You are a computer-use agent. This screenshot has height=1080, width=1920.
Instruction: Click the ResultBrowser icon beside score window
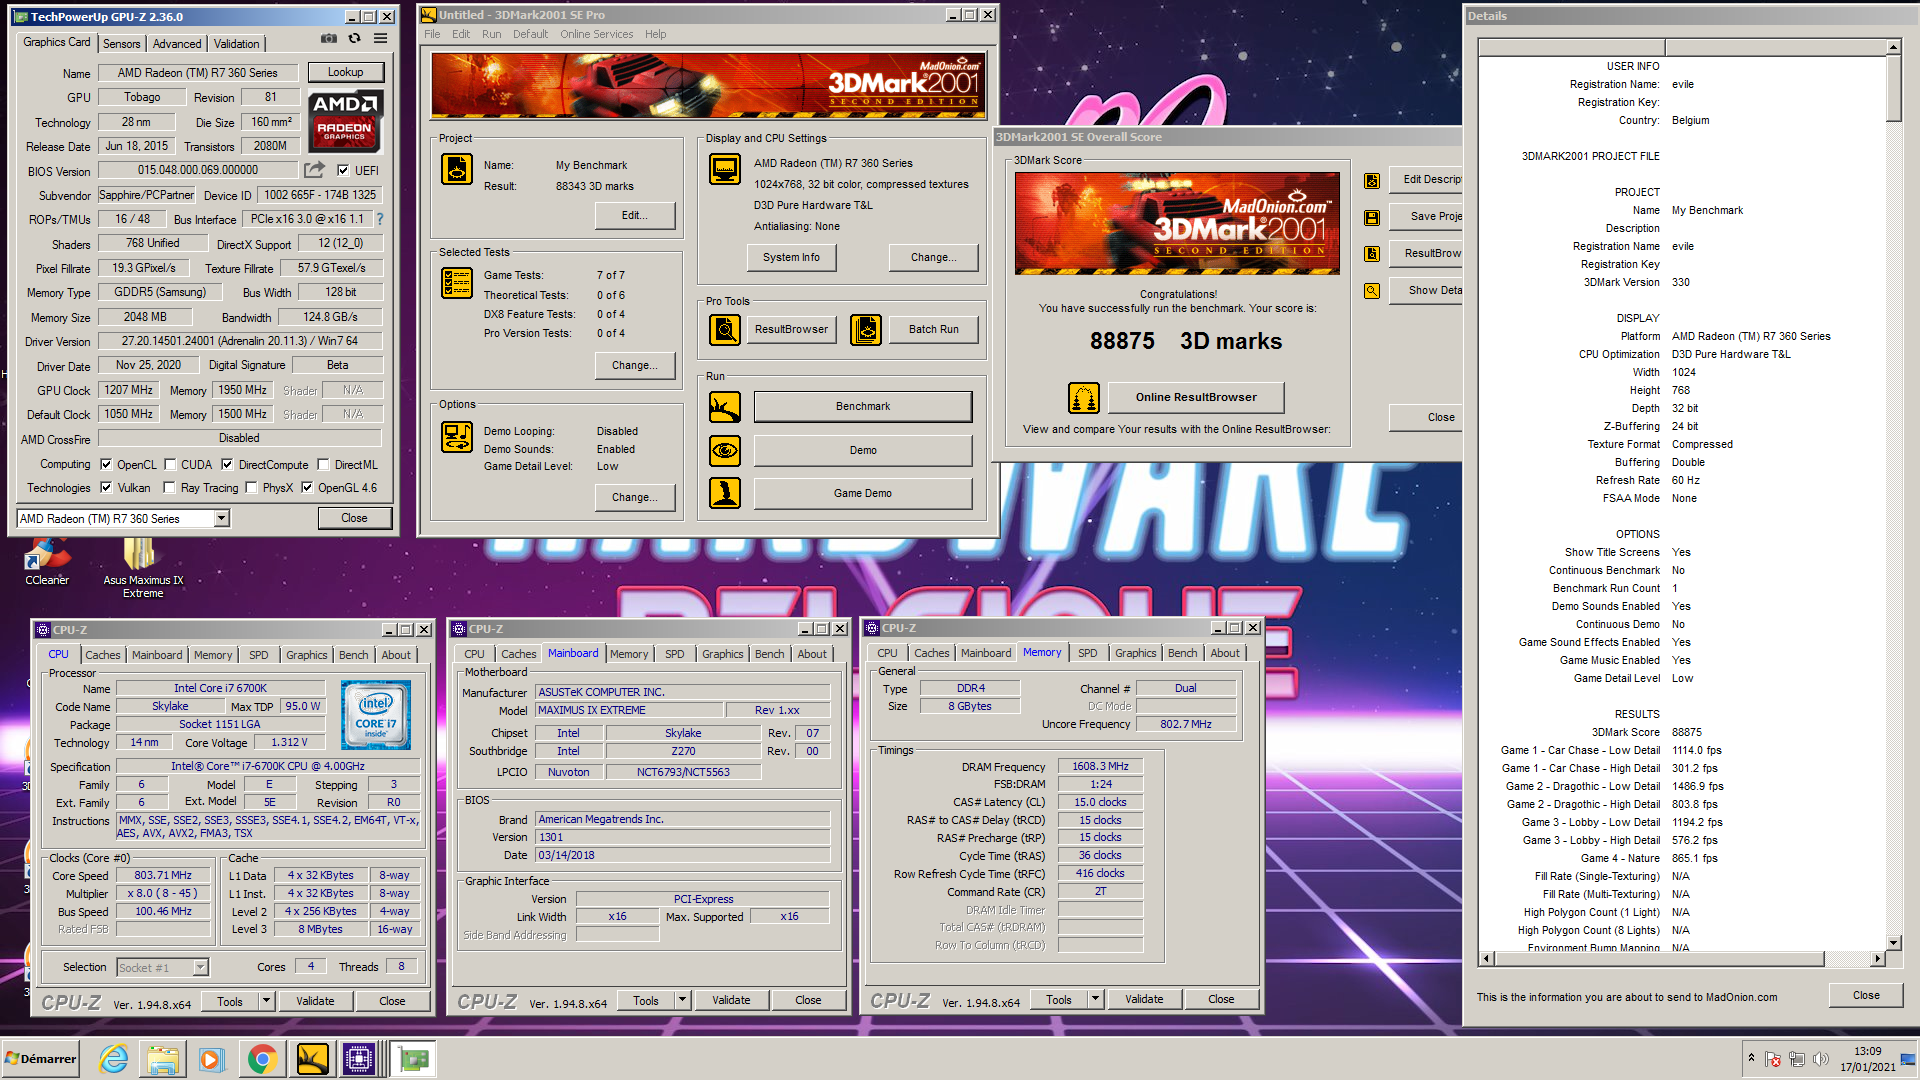pyautogui.click(x=1372, y=254)
